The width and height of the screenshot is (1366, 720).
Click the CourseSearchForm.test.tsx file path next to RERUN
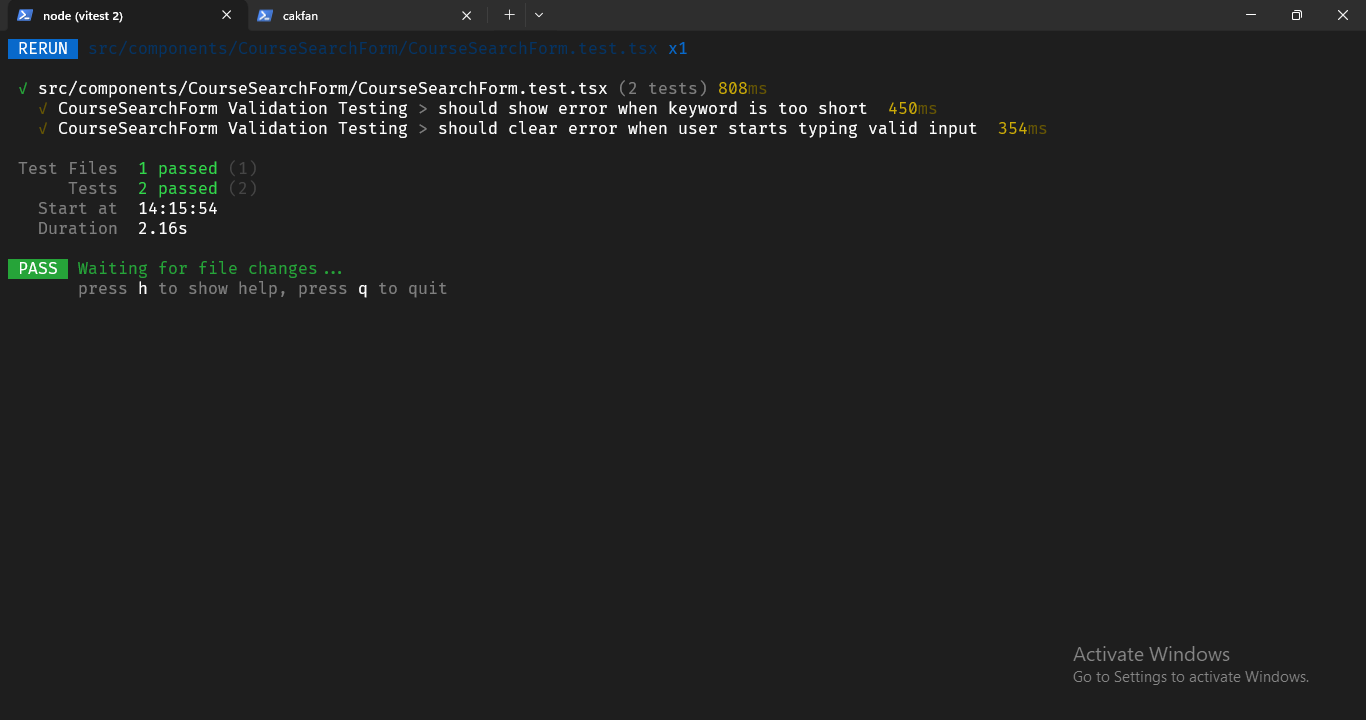click(x=370, y=48)
